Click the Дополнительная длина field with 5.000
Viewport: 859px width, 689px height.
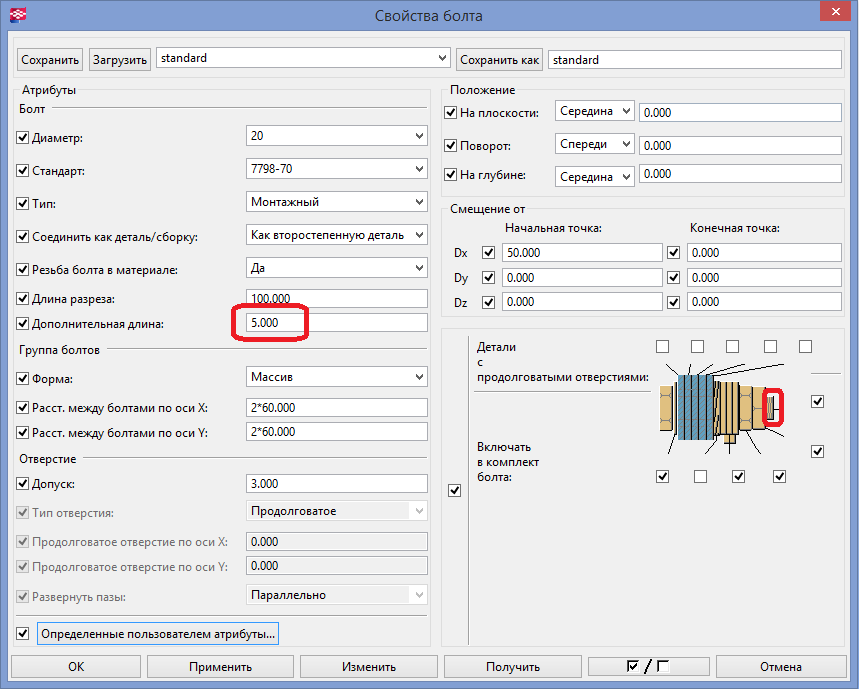[x=336, y=324]
